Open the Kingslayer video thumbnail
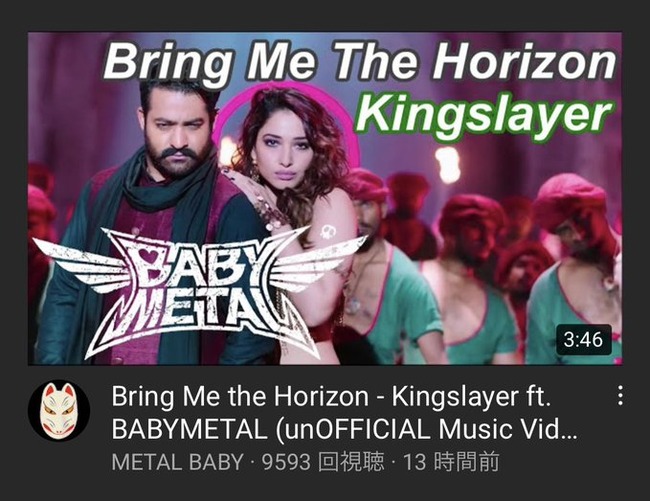Image resolution: width=650 pixels, height=501 pixels. pos(325,198)
